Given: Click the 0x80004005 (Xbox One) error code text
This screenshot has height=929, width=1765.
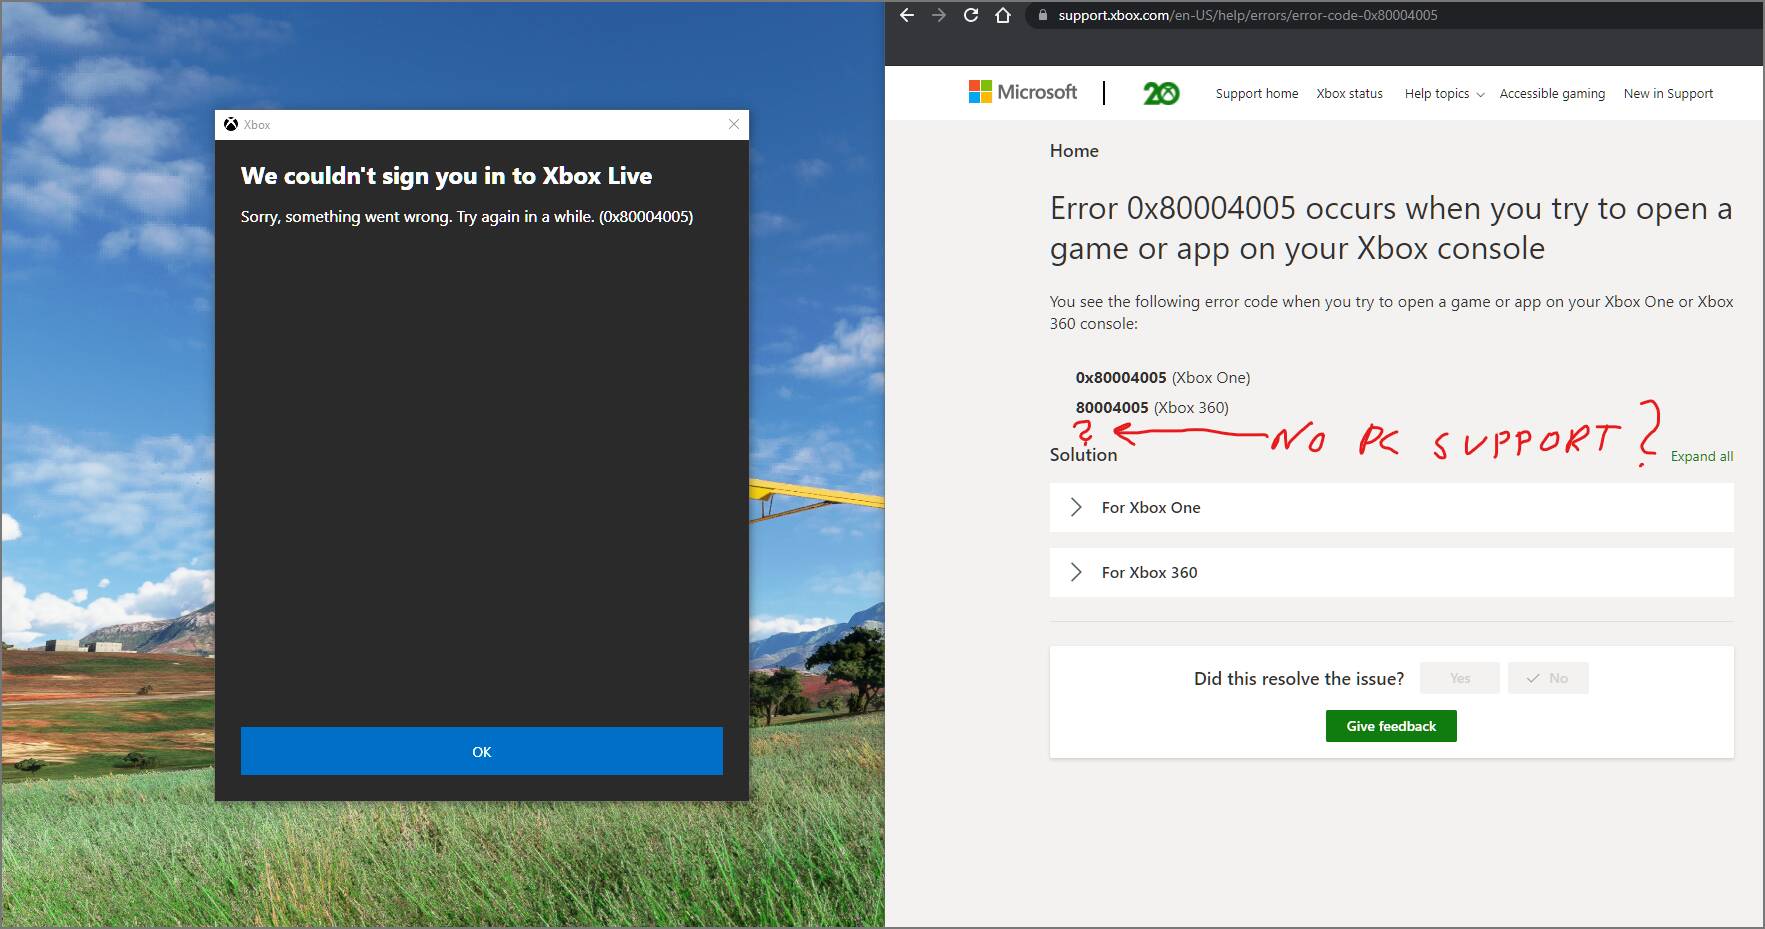Looking at the screenshot, I should coord(1163,377).
